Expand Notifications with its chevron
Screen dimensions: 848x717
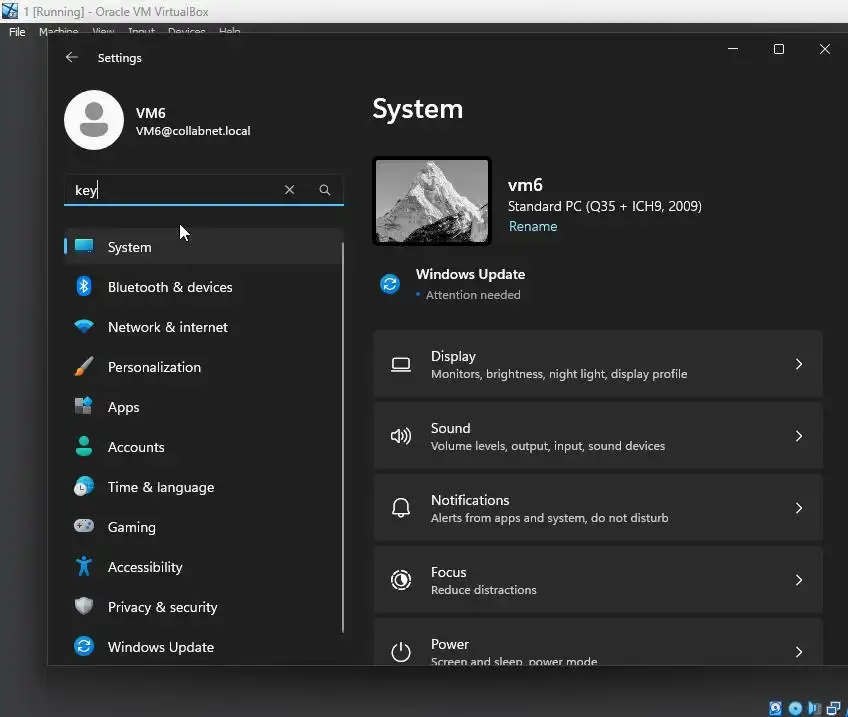click(x=799, y=508)
